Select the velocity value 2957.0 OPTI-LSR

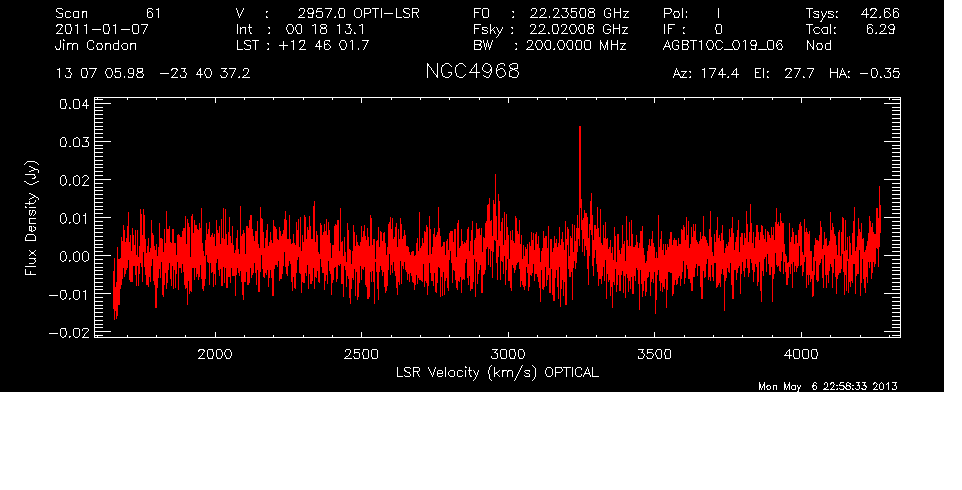359,13
